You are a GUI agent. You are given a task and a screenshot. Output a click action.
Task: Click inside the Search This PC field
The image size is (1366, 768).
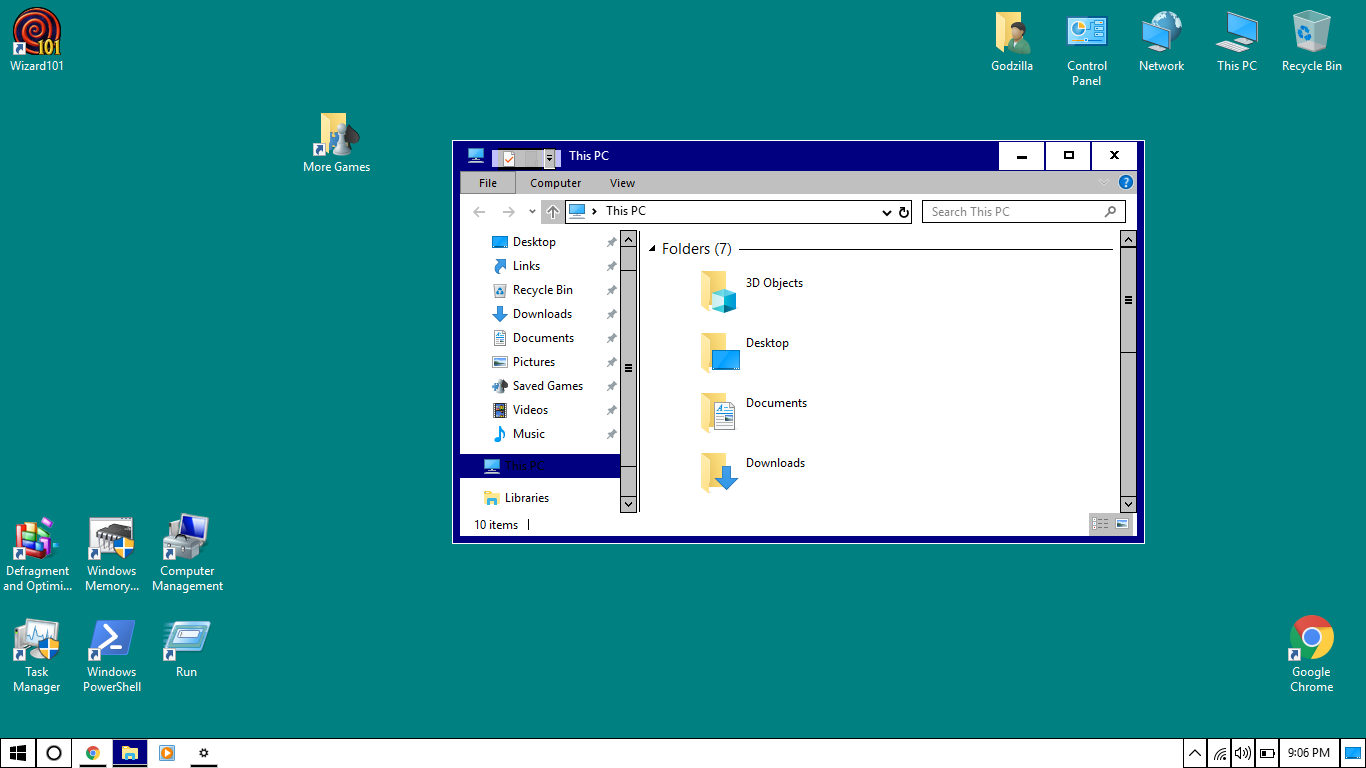(1010, 211)
